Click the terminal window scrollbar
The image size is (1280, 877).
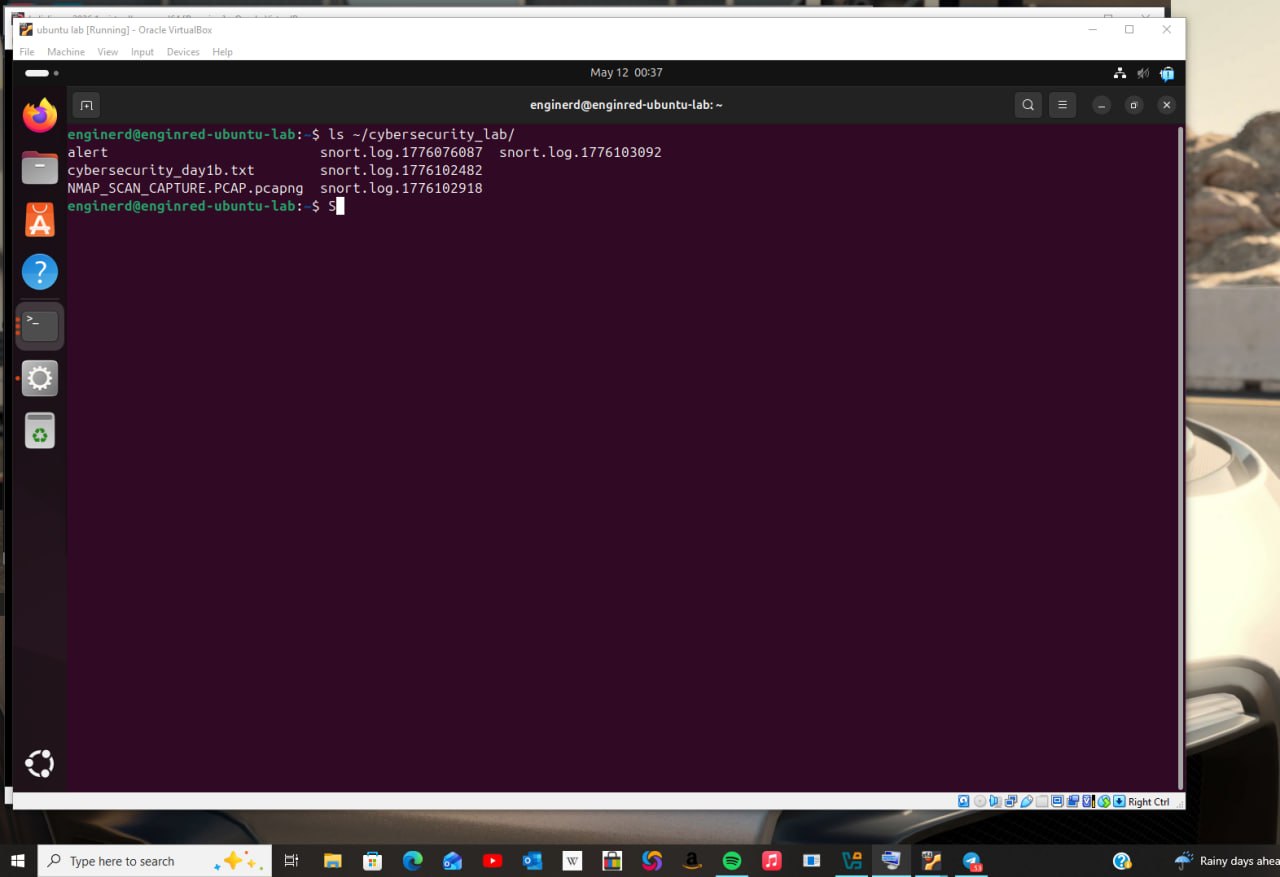point(1180,457)
